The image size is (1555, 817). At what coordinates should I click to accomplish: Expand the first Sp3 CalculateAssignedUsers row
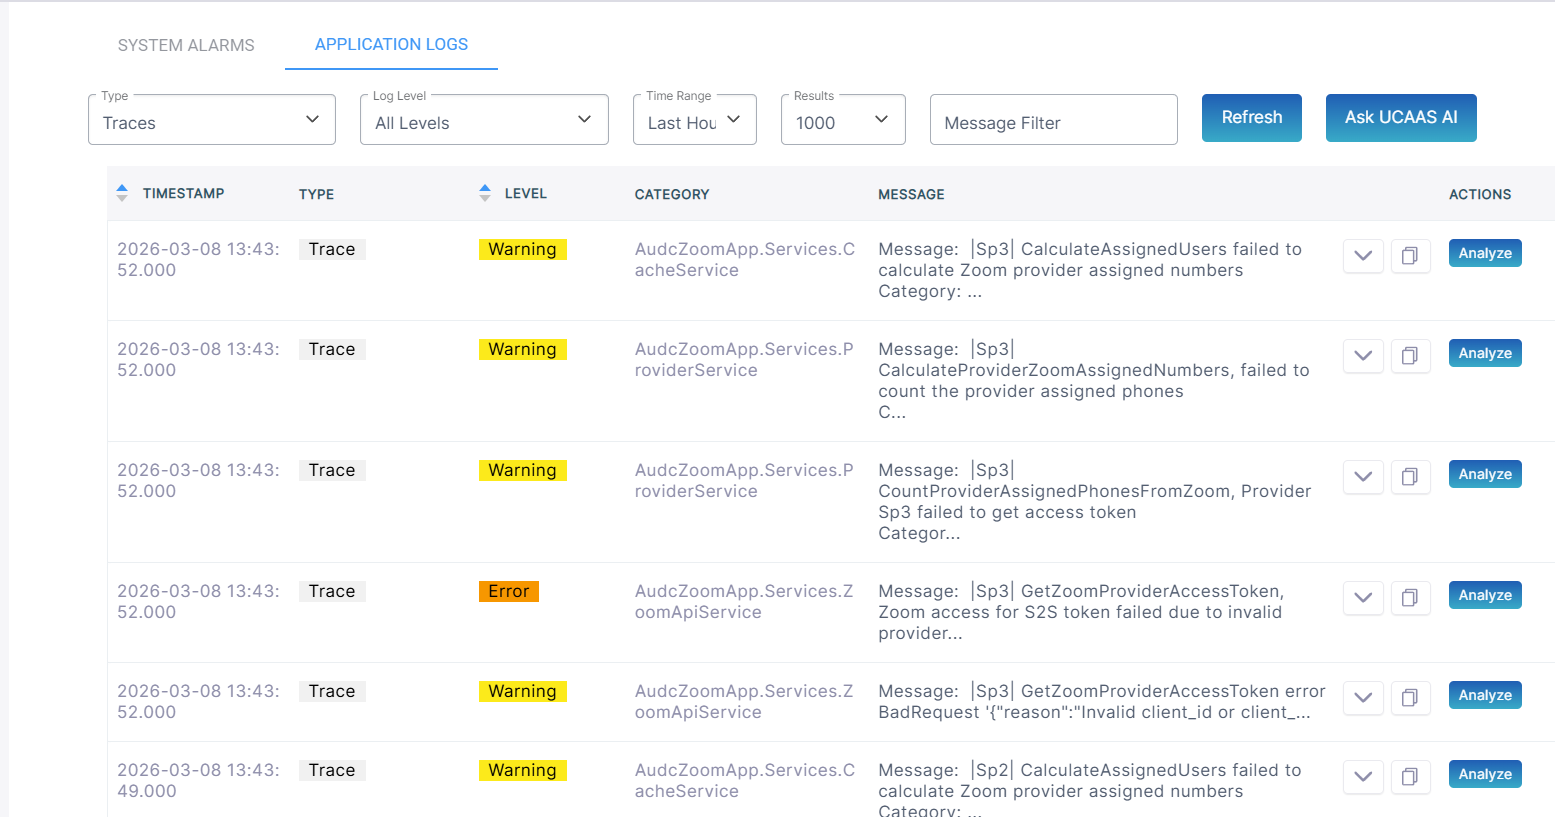[1363, 255]
